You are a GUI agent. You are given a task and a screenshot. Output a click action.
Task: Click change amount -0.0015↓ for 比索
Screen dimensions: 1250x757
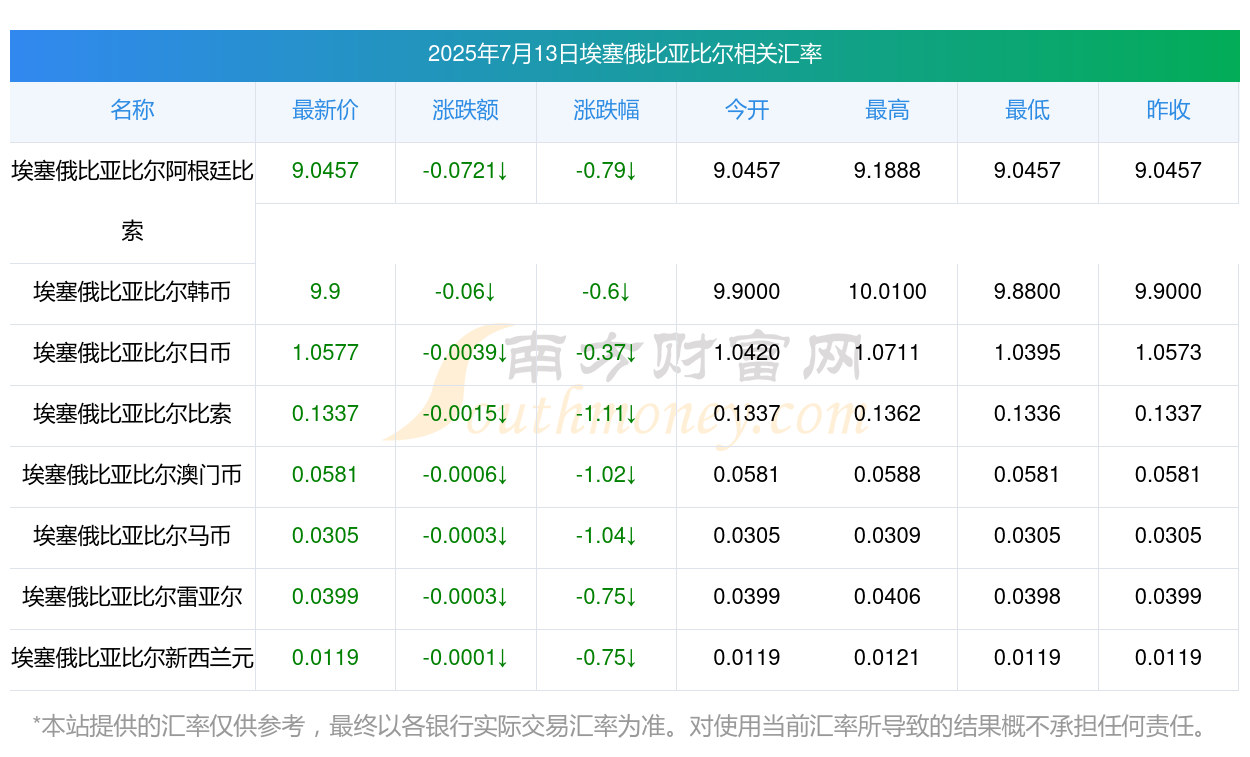[466, 414]
